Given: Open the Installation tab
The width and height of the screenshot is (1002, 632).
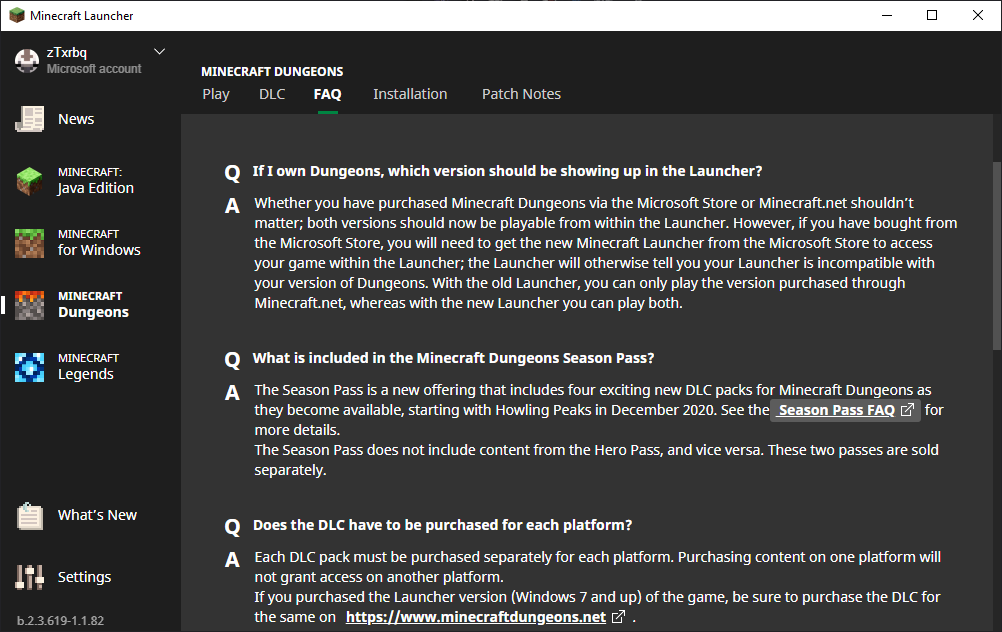Looking at the screenshot, I should click(x=410, y=94).
